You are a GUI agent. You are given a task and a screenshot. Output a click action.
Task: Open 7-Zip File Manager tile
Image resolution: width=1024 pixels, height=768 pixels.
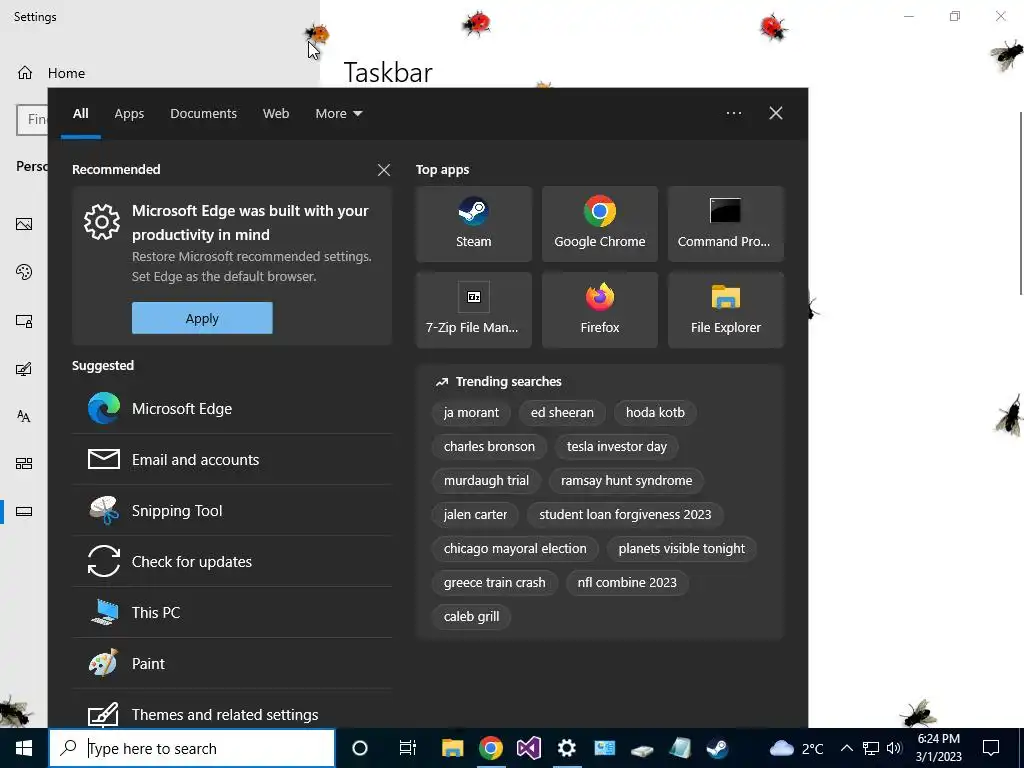click(x=473, y=310)
